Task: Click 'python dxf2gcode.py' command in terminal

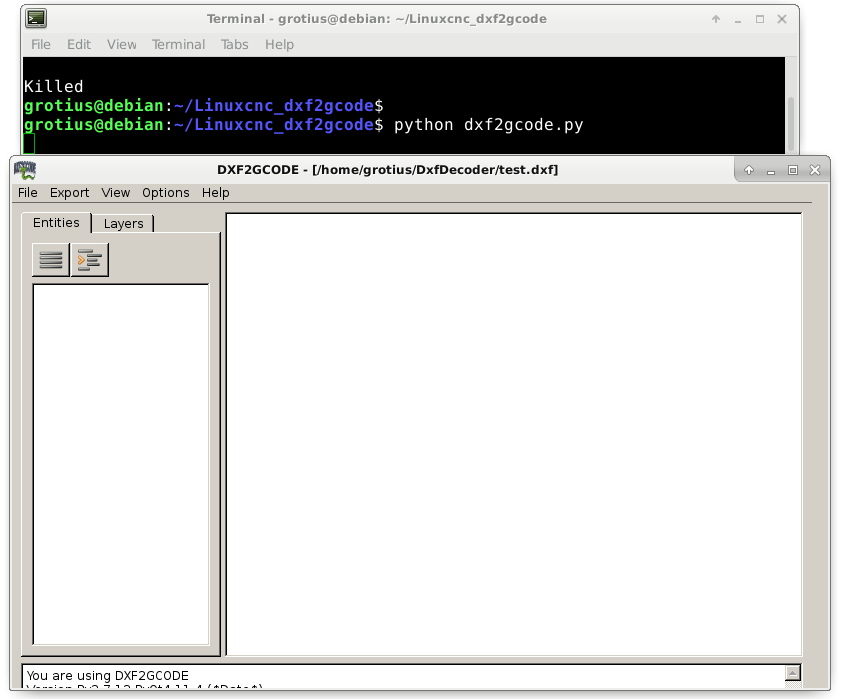Action: coord(488,125)
